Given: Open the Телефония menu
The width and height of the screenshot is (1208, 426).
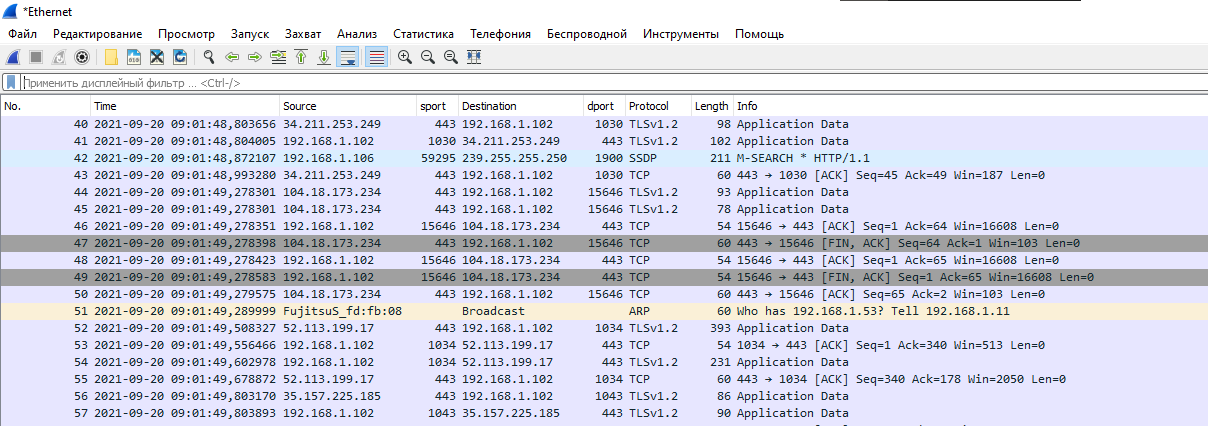Looking at the screenshot, I should tap(500, 34).
